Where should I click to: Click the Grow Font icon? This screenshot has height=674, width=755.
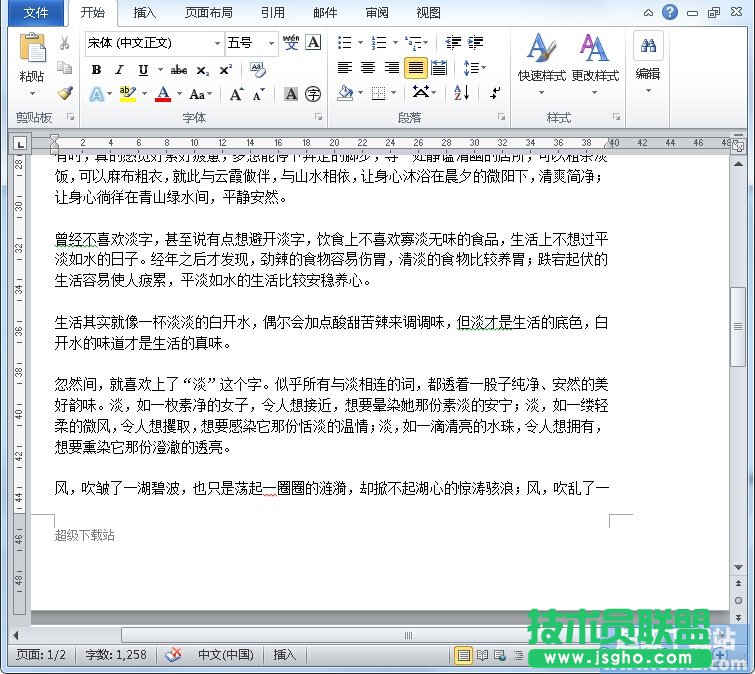pos(236,94)
